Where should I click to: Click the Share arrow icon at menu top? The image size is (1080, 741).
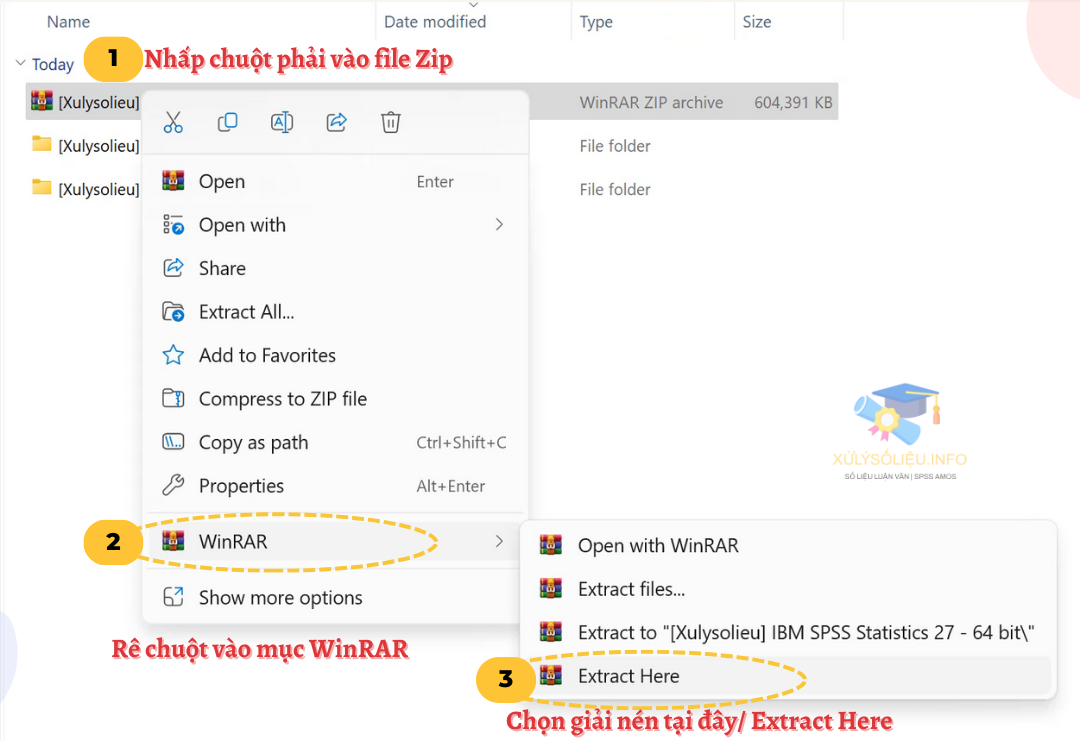pyautogui.click(x=336, y=123)
